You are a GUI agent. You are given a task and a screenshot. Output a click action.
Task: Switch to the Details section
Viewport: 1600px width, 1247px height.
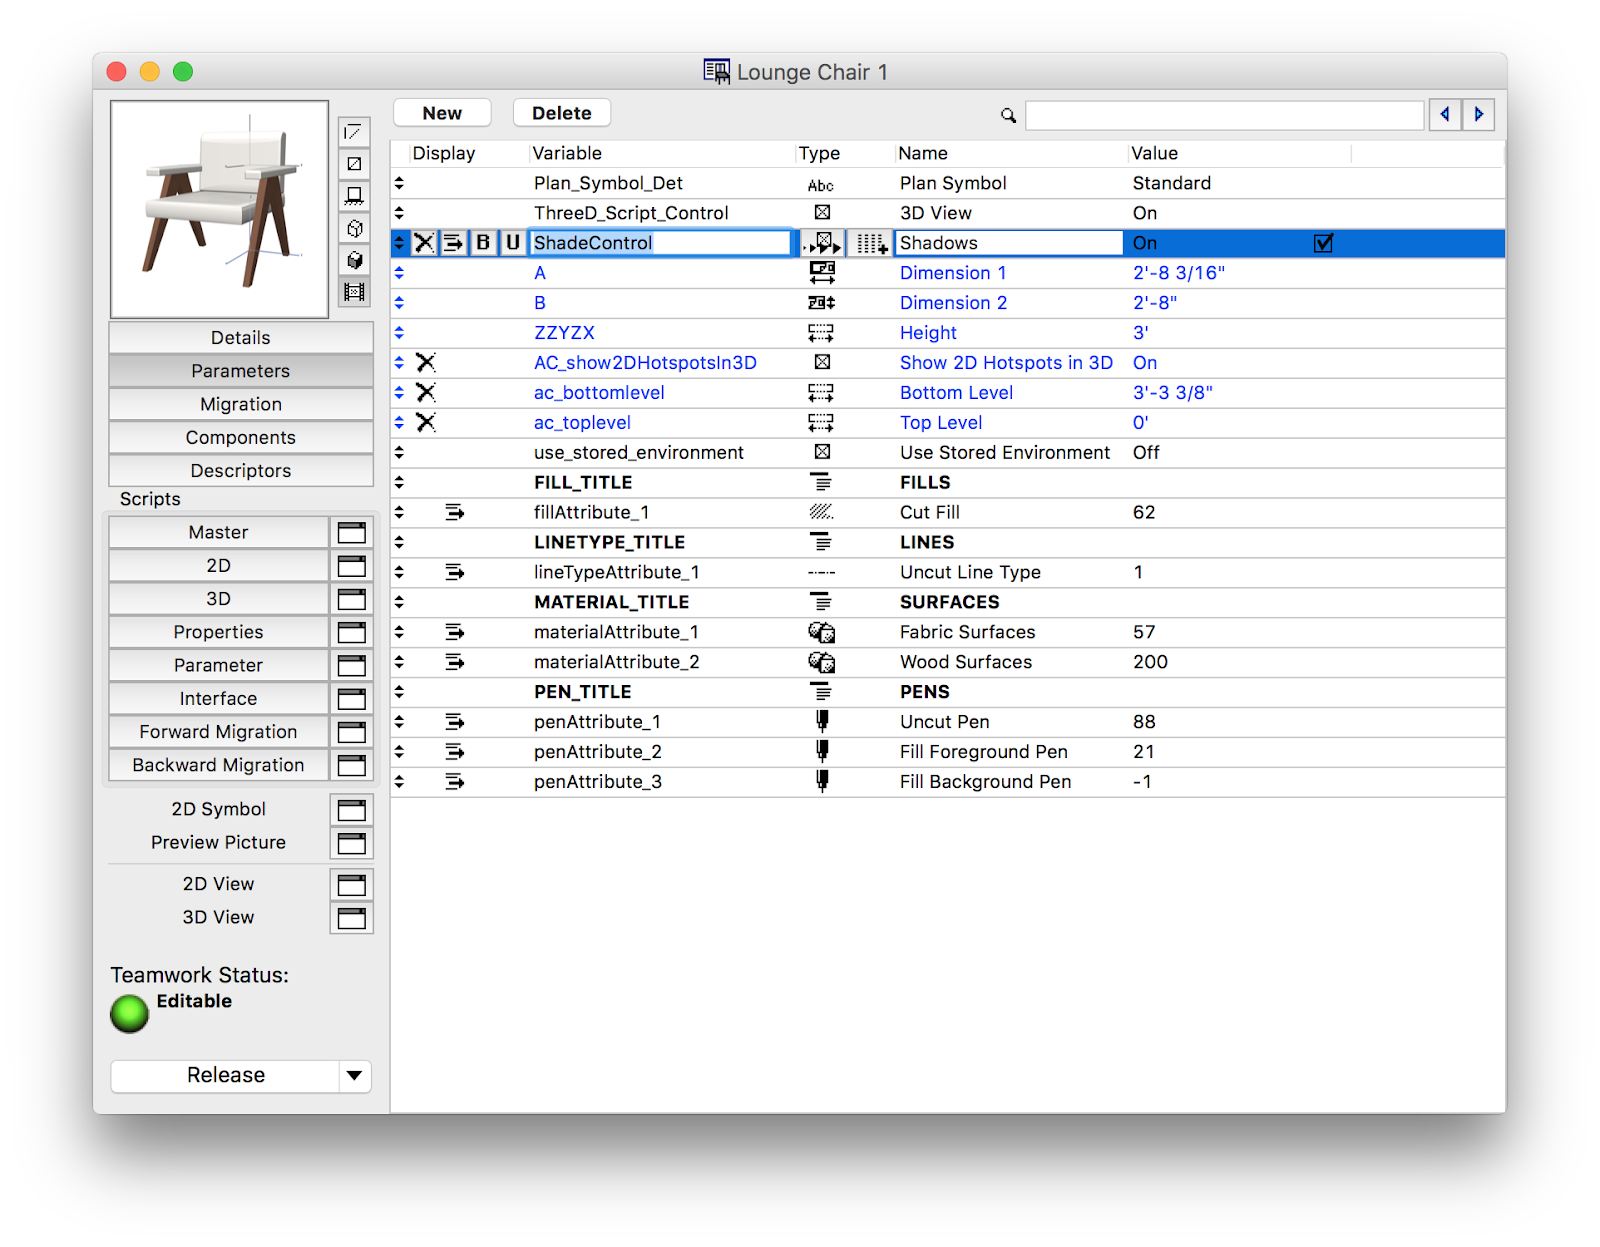(241, 338)
